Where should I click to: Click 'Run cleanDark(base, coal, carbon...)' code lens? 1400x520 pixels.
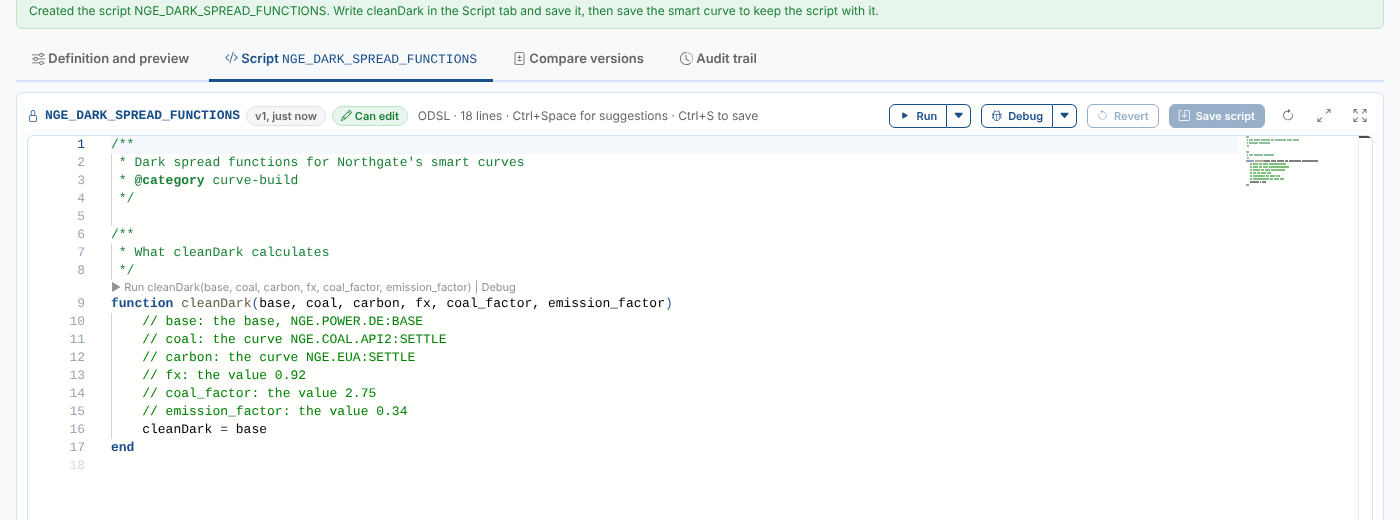pyautogui.click(x=291, y=287)
